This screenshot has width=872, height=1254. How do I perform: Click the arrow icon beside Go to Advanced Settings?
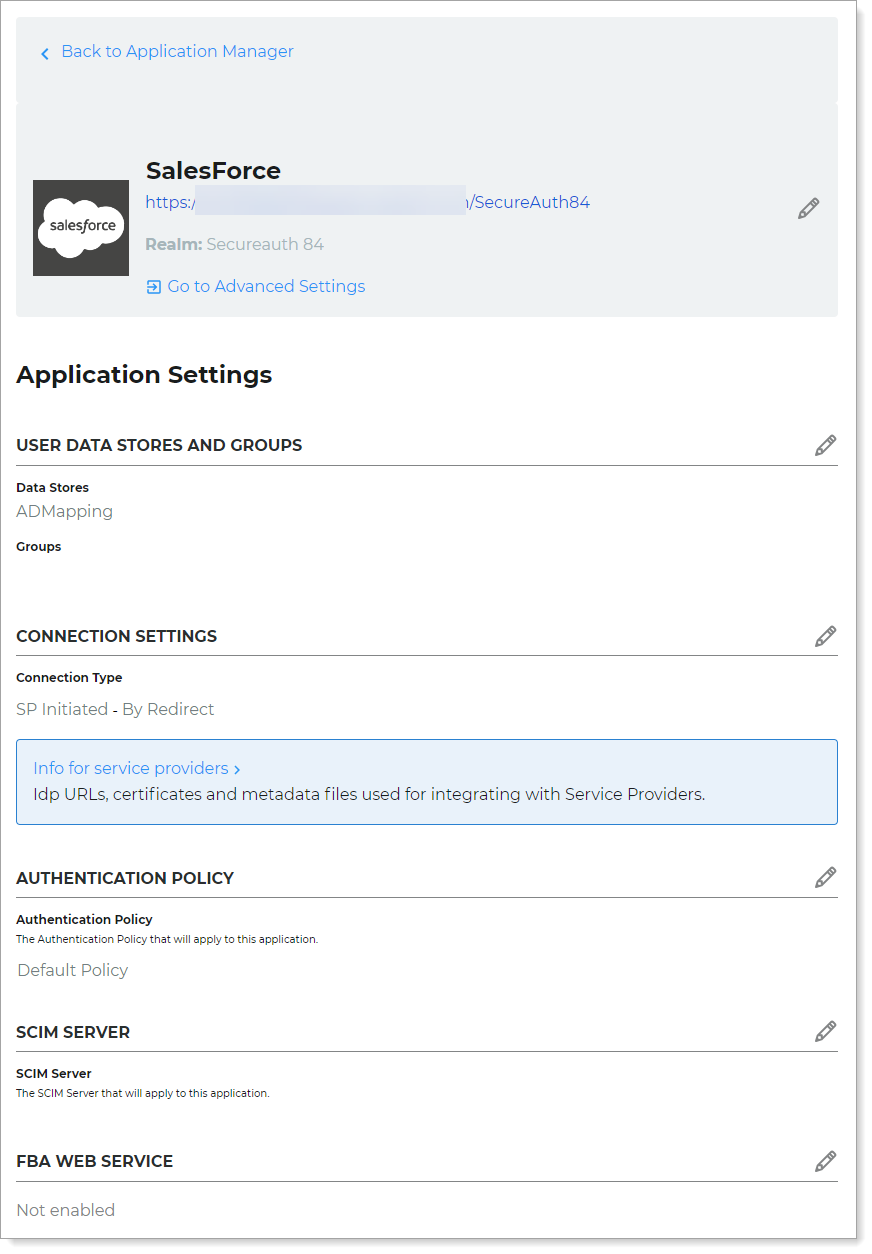[152, 287]
